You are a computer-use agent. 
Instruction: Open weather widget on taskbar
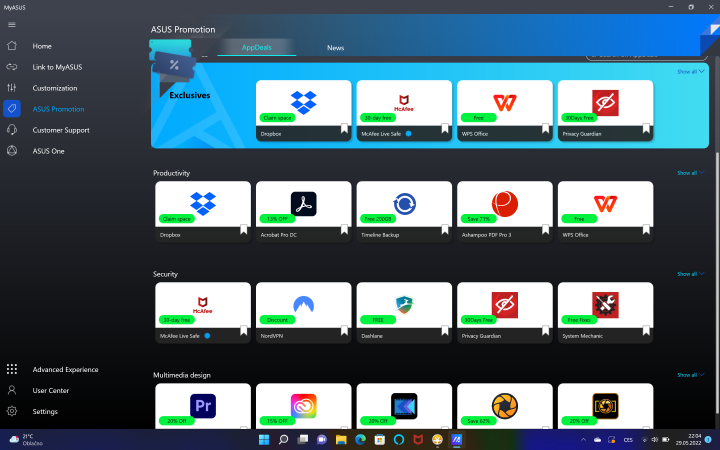(26, 440)
